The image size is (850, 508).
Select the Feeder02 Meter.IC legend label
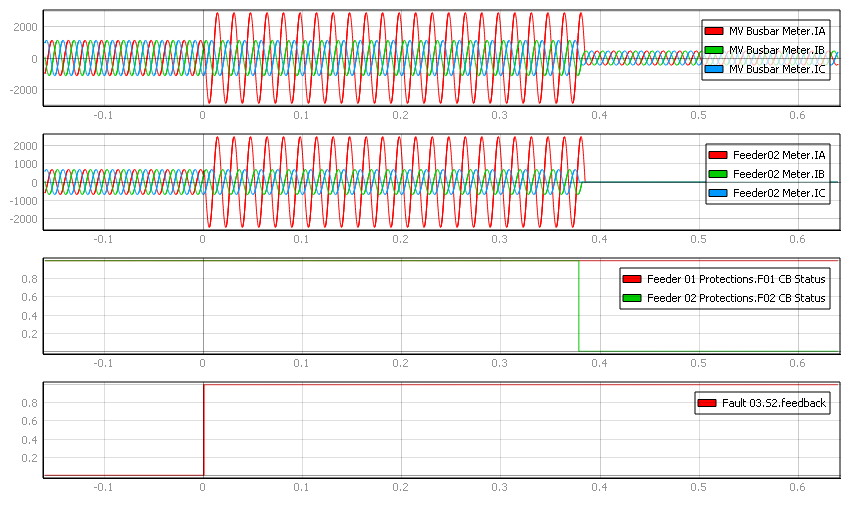click(779, 193)
